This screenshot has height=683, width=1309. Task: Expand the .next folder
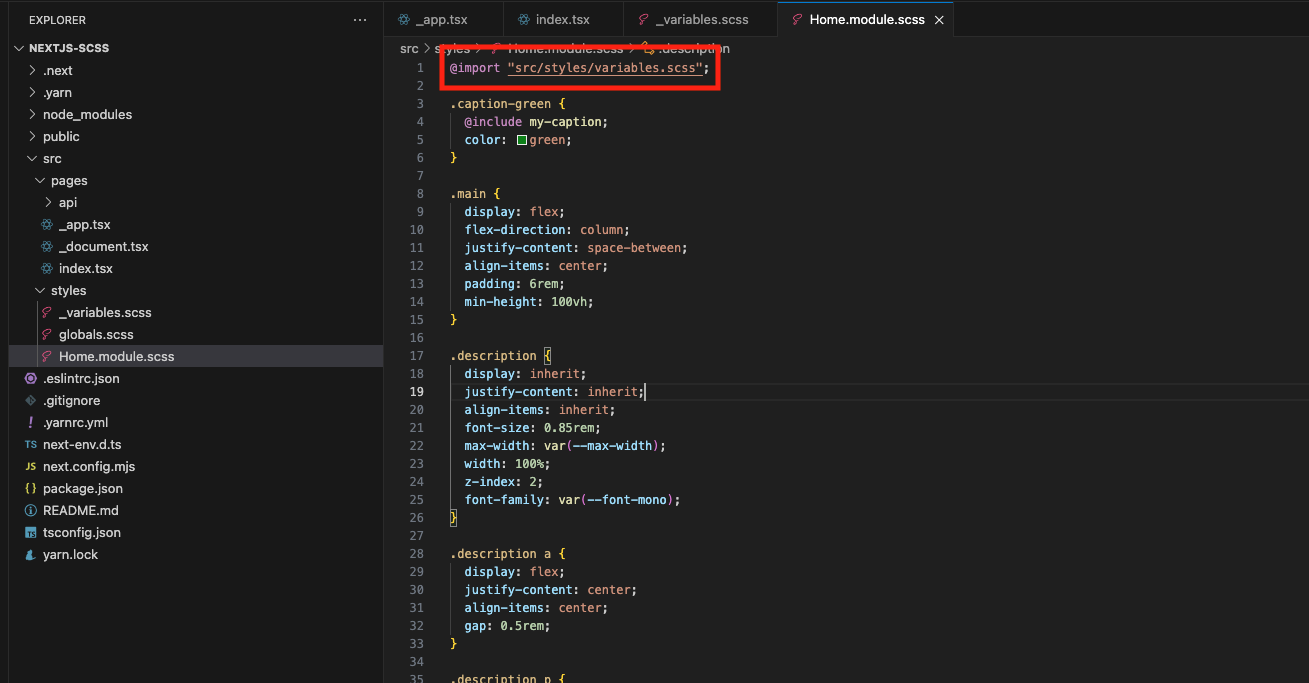[32, 71]
